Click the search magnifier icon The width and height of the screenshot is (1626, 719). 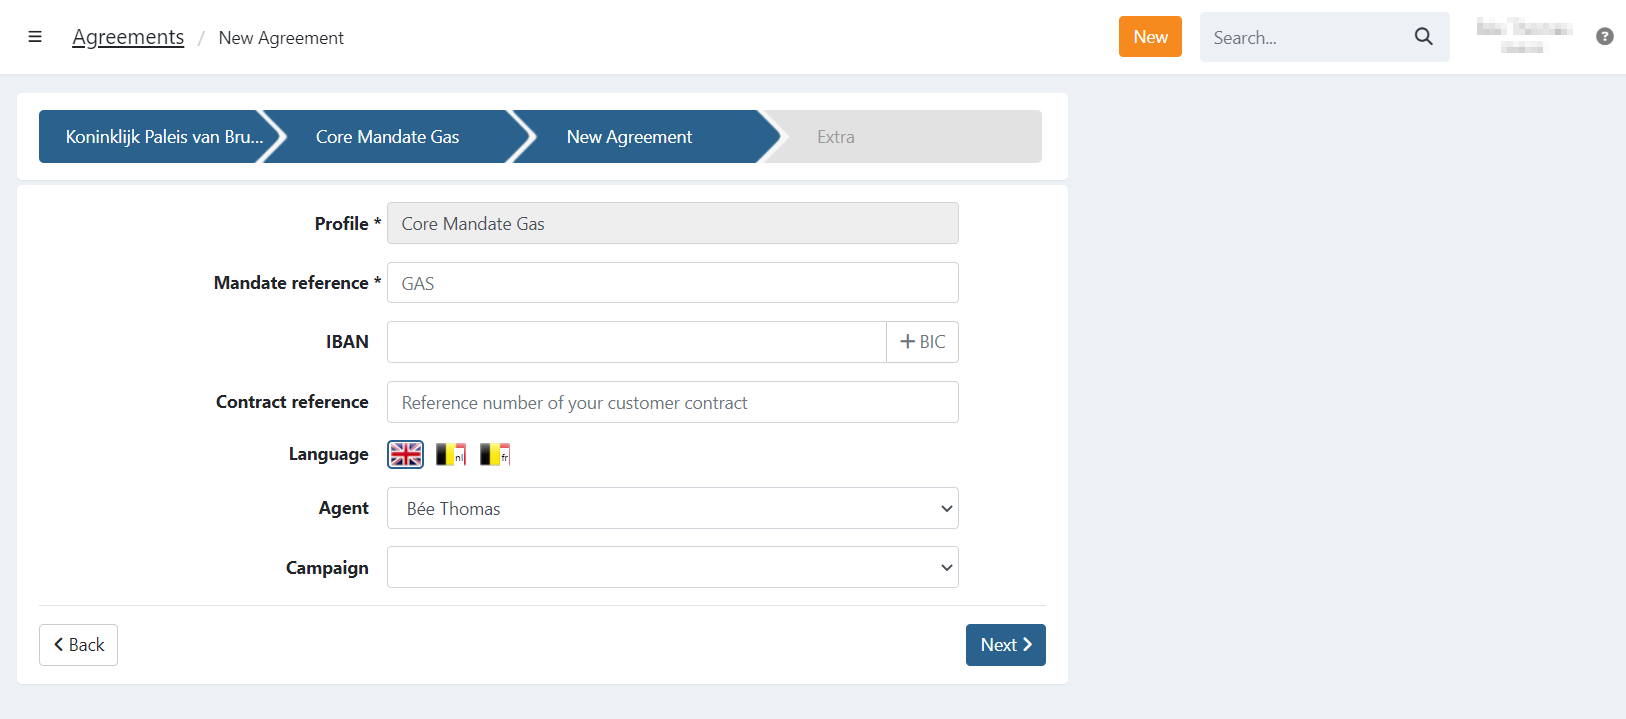point(1423,37)
